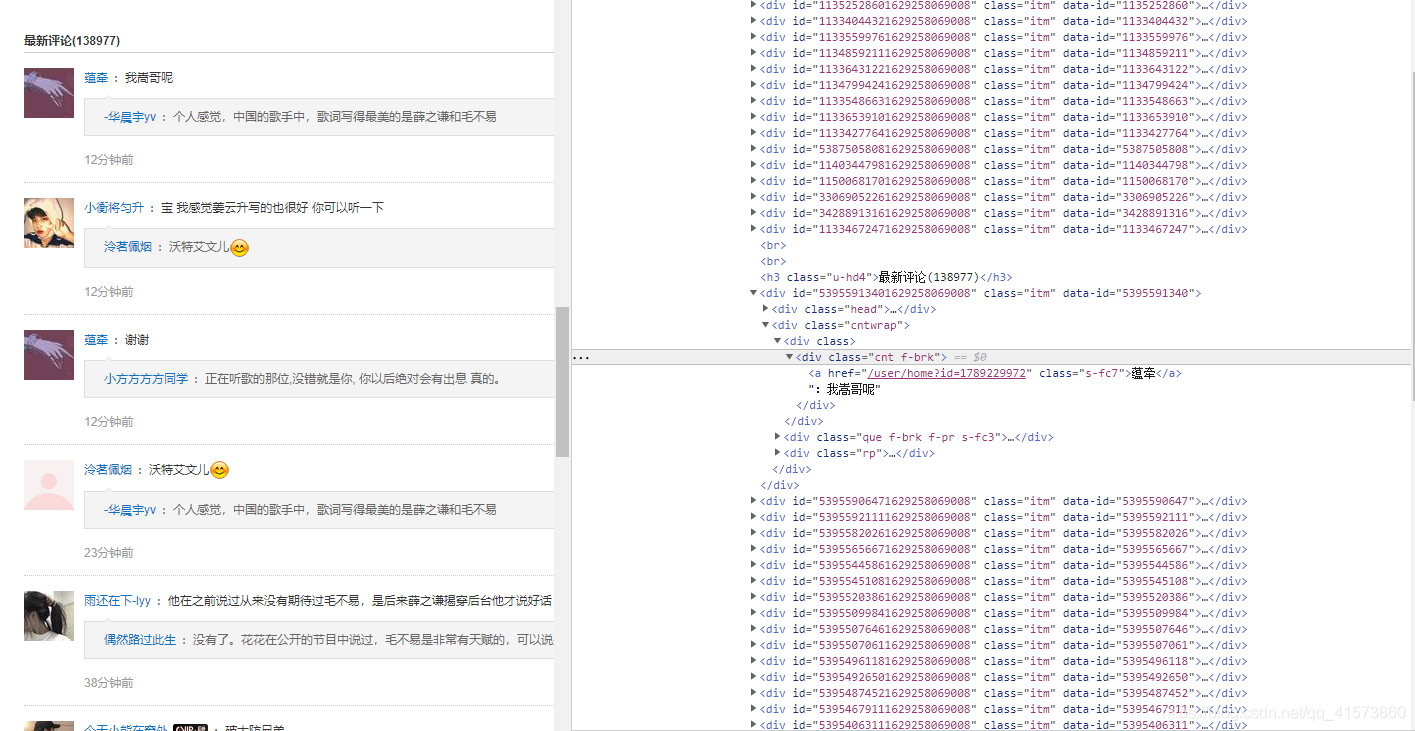Open quoted user -华晨宇yv under 我嵩哥呢

point(130,116)
